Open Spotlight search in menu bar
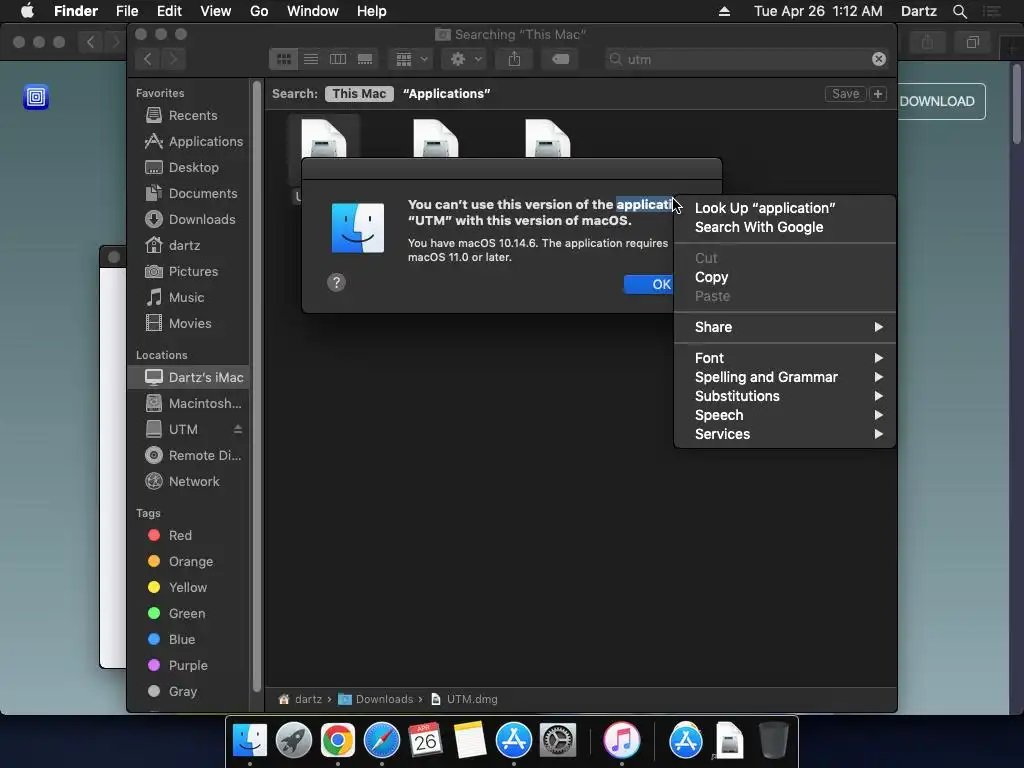Screen dimensions: 1024x768 pyautogui.click(x=959, y=11)
